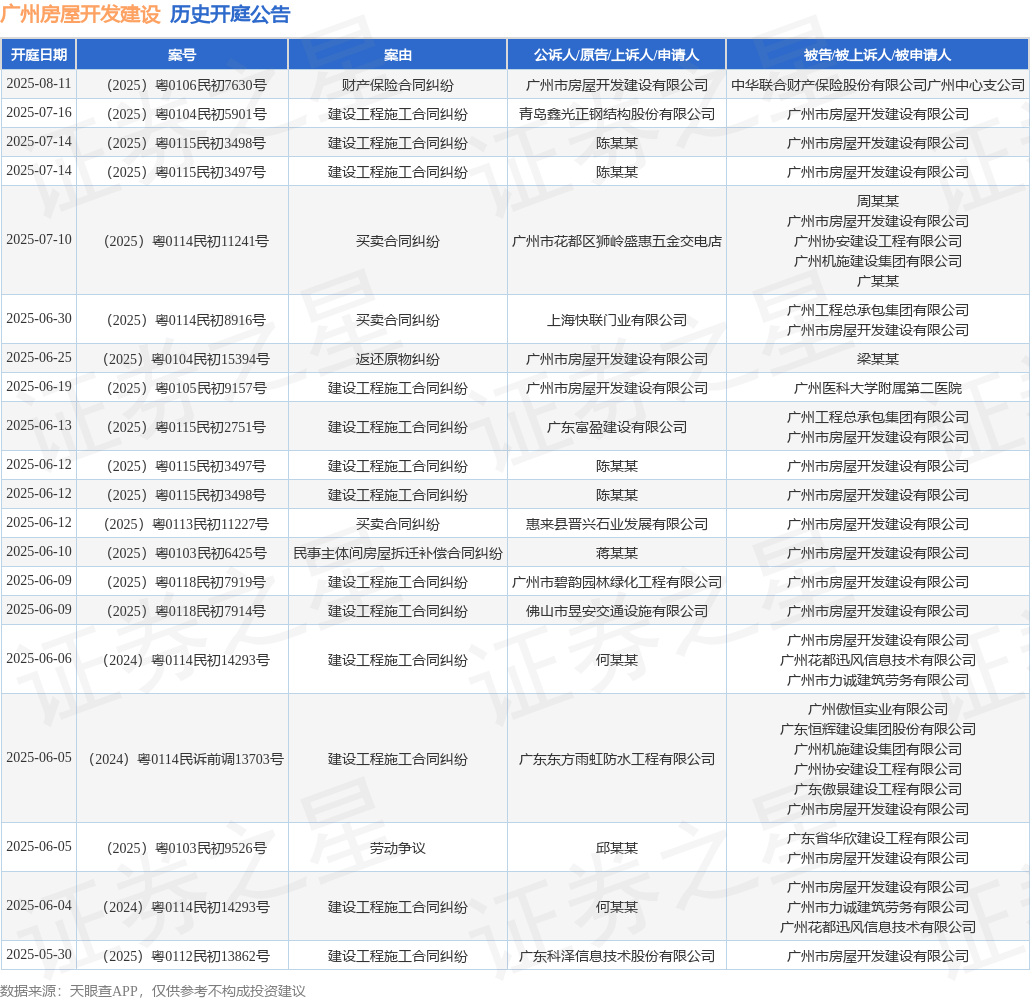Click plaintiff 蒋某某
The image size is (1030, 1000).
tap(617, 553)
